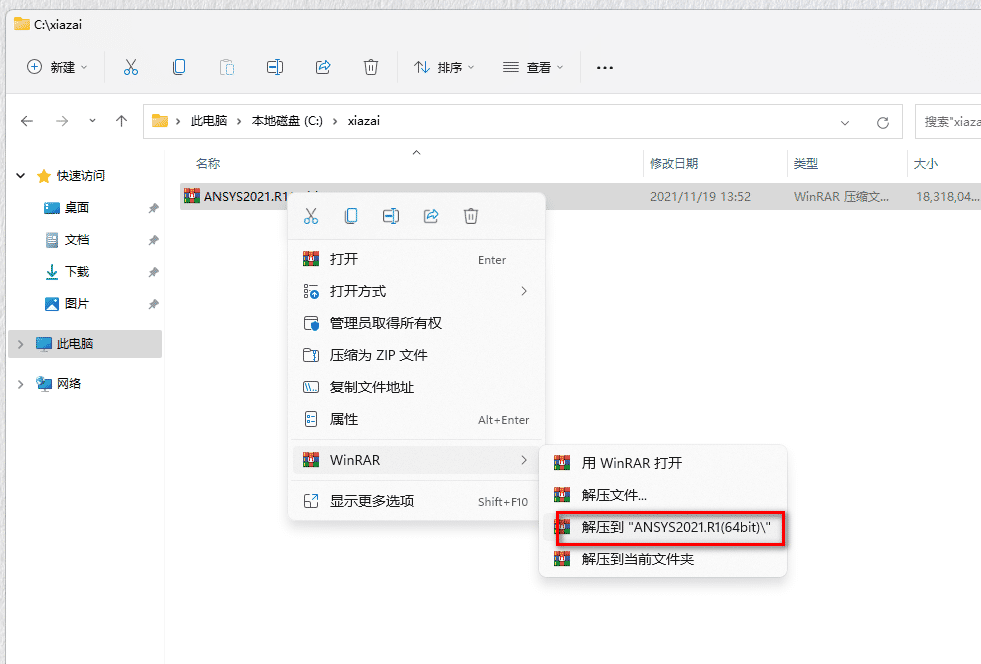Expand the 此电脑 tree node
Image resolution: width=981 pixels, height=664 pixels.
pyautogui.click(x=21, y=344)
